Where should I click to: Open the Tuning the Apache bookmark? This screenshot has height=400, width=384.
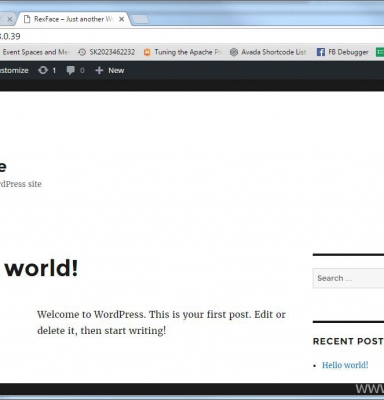click(182, 52)
